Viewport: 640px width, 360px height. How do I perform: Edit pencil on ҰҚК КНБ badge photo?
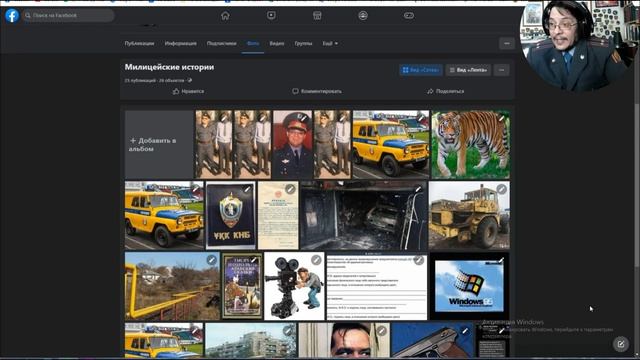point(247,189)
